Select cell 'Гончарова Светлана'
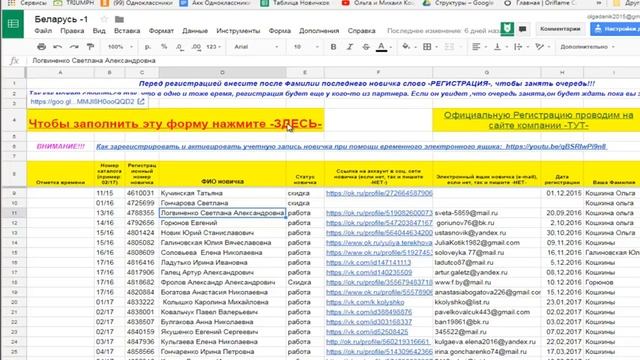 [222, 203]
